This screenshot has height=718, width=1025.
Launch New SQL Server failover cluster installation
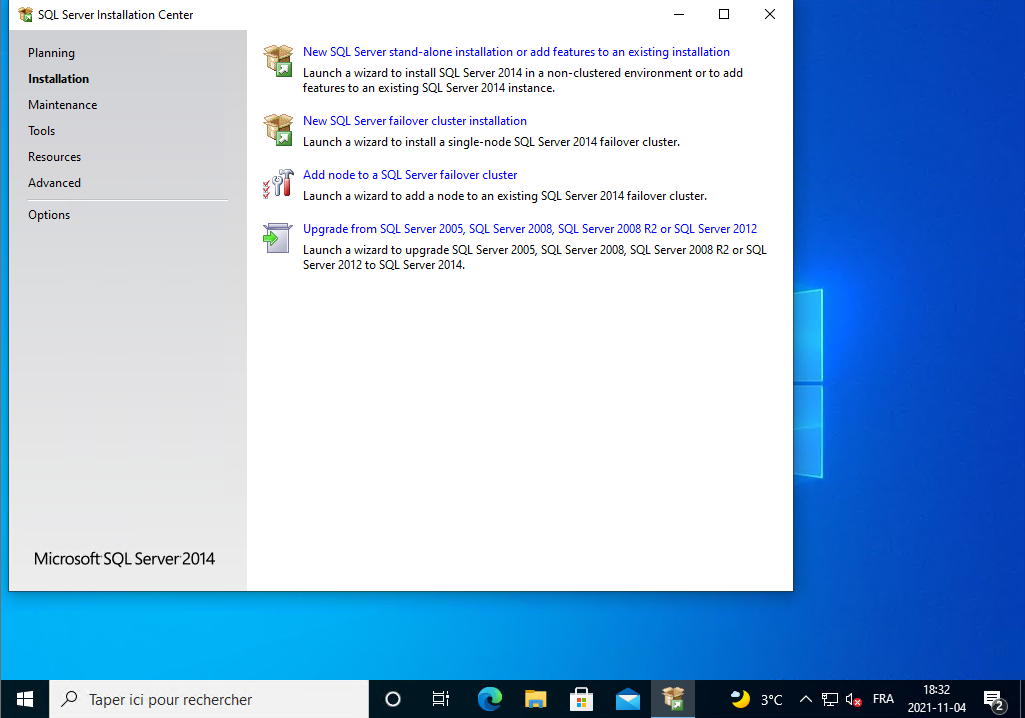tap(414, 121)
